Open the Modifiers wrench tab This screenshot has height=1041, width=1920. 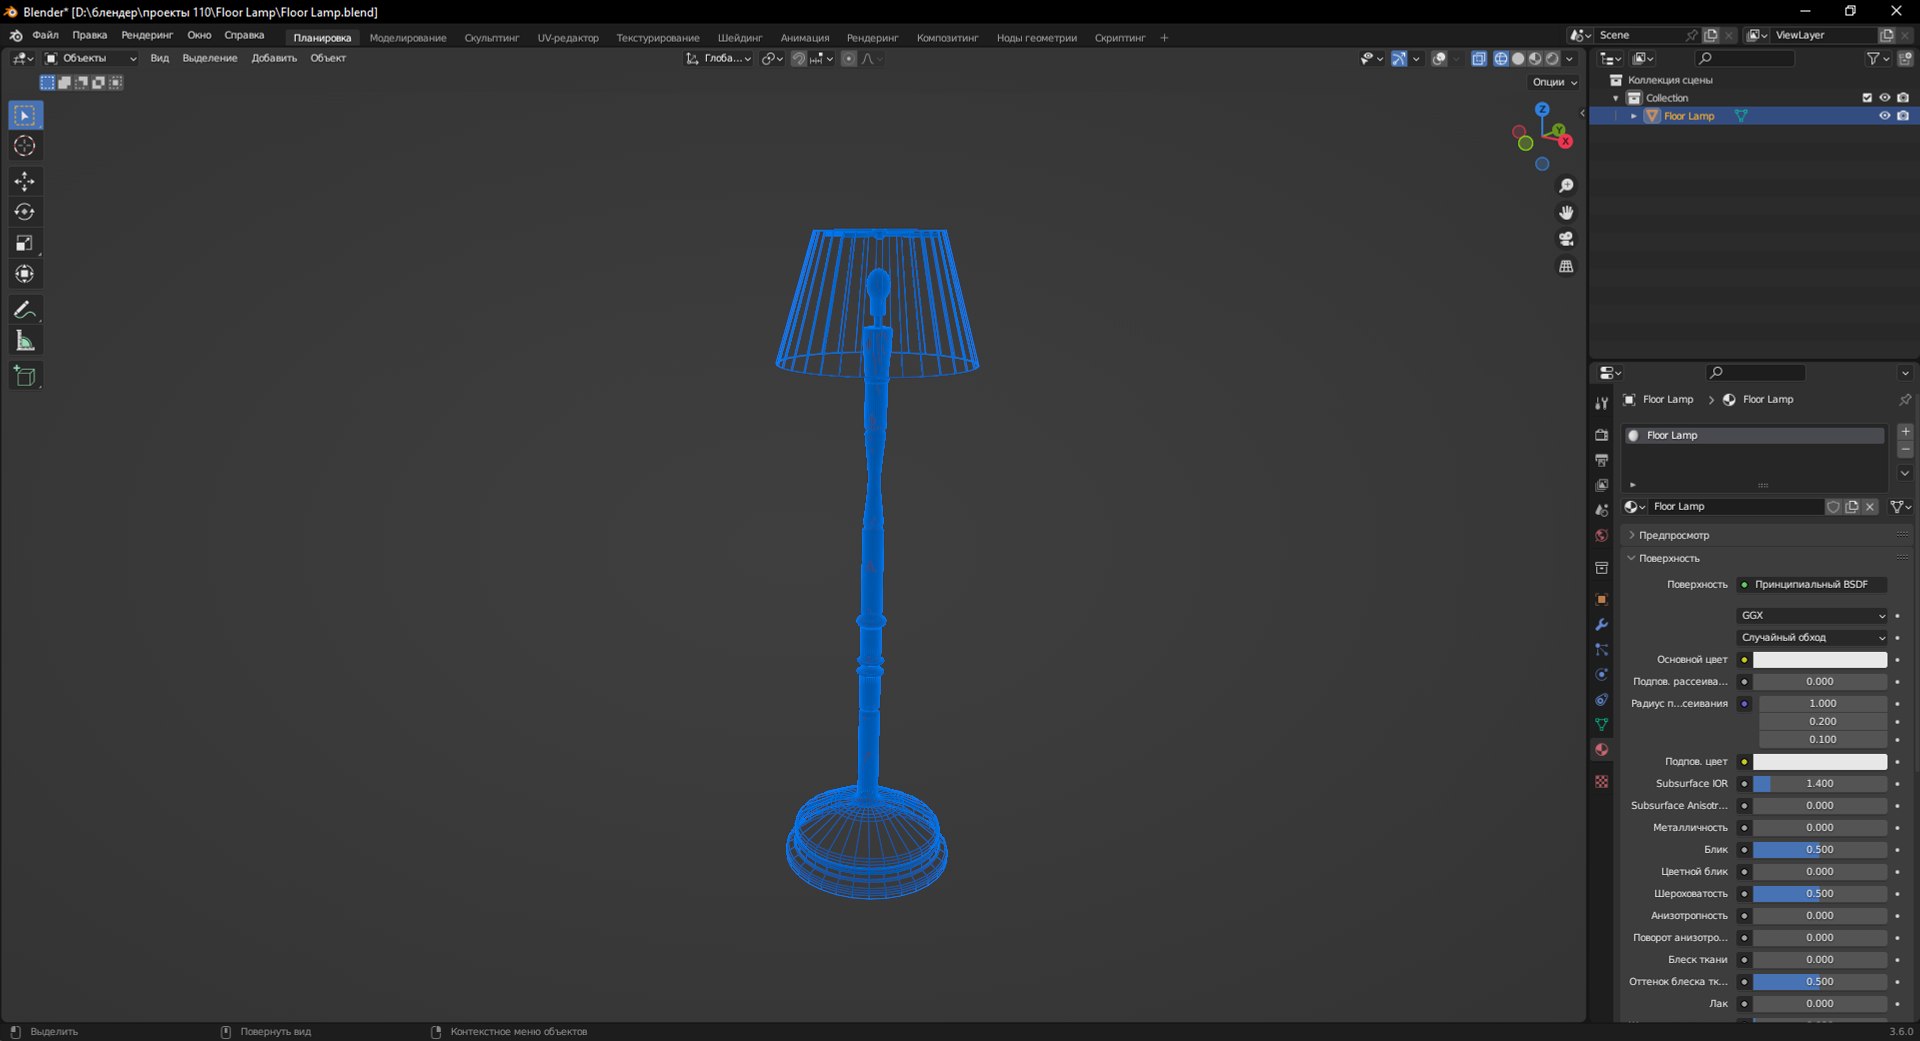coord(1601,624)
